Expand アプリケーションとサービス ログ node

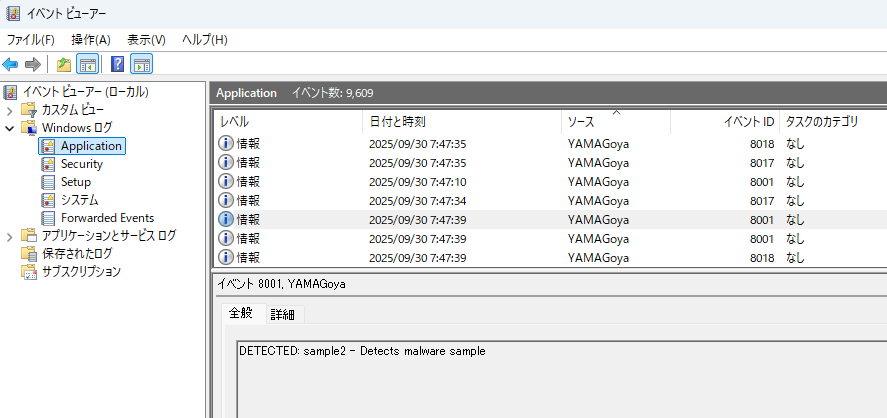pyautogui.click(x=10, y=236)
